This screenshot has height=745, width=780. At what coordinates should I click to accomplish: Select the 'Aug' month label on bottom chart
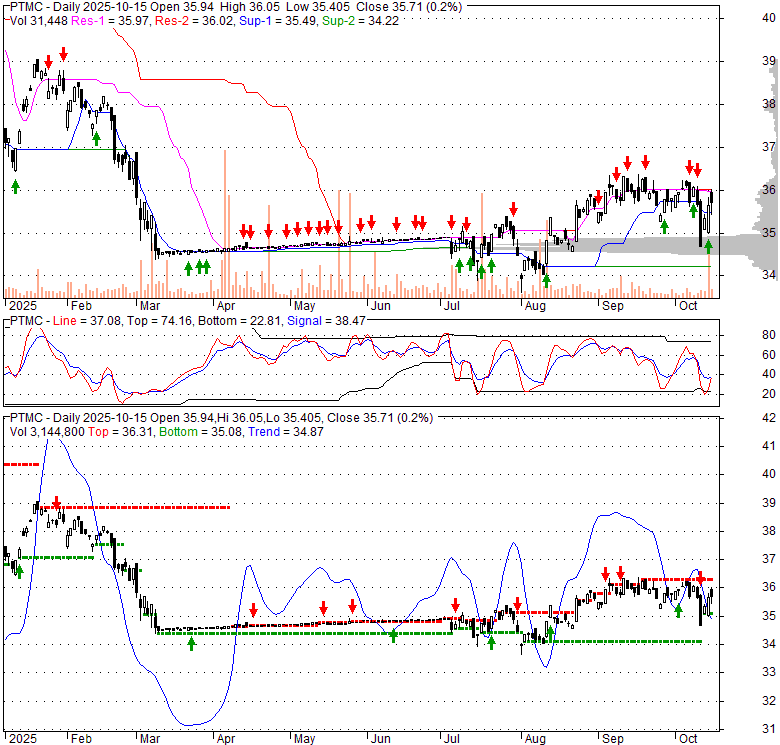pos(535,739)
